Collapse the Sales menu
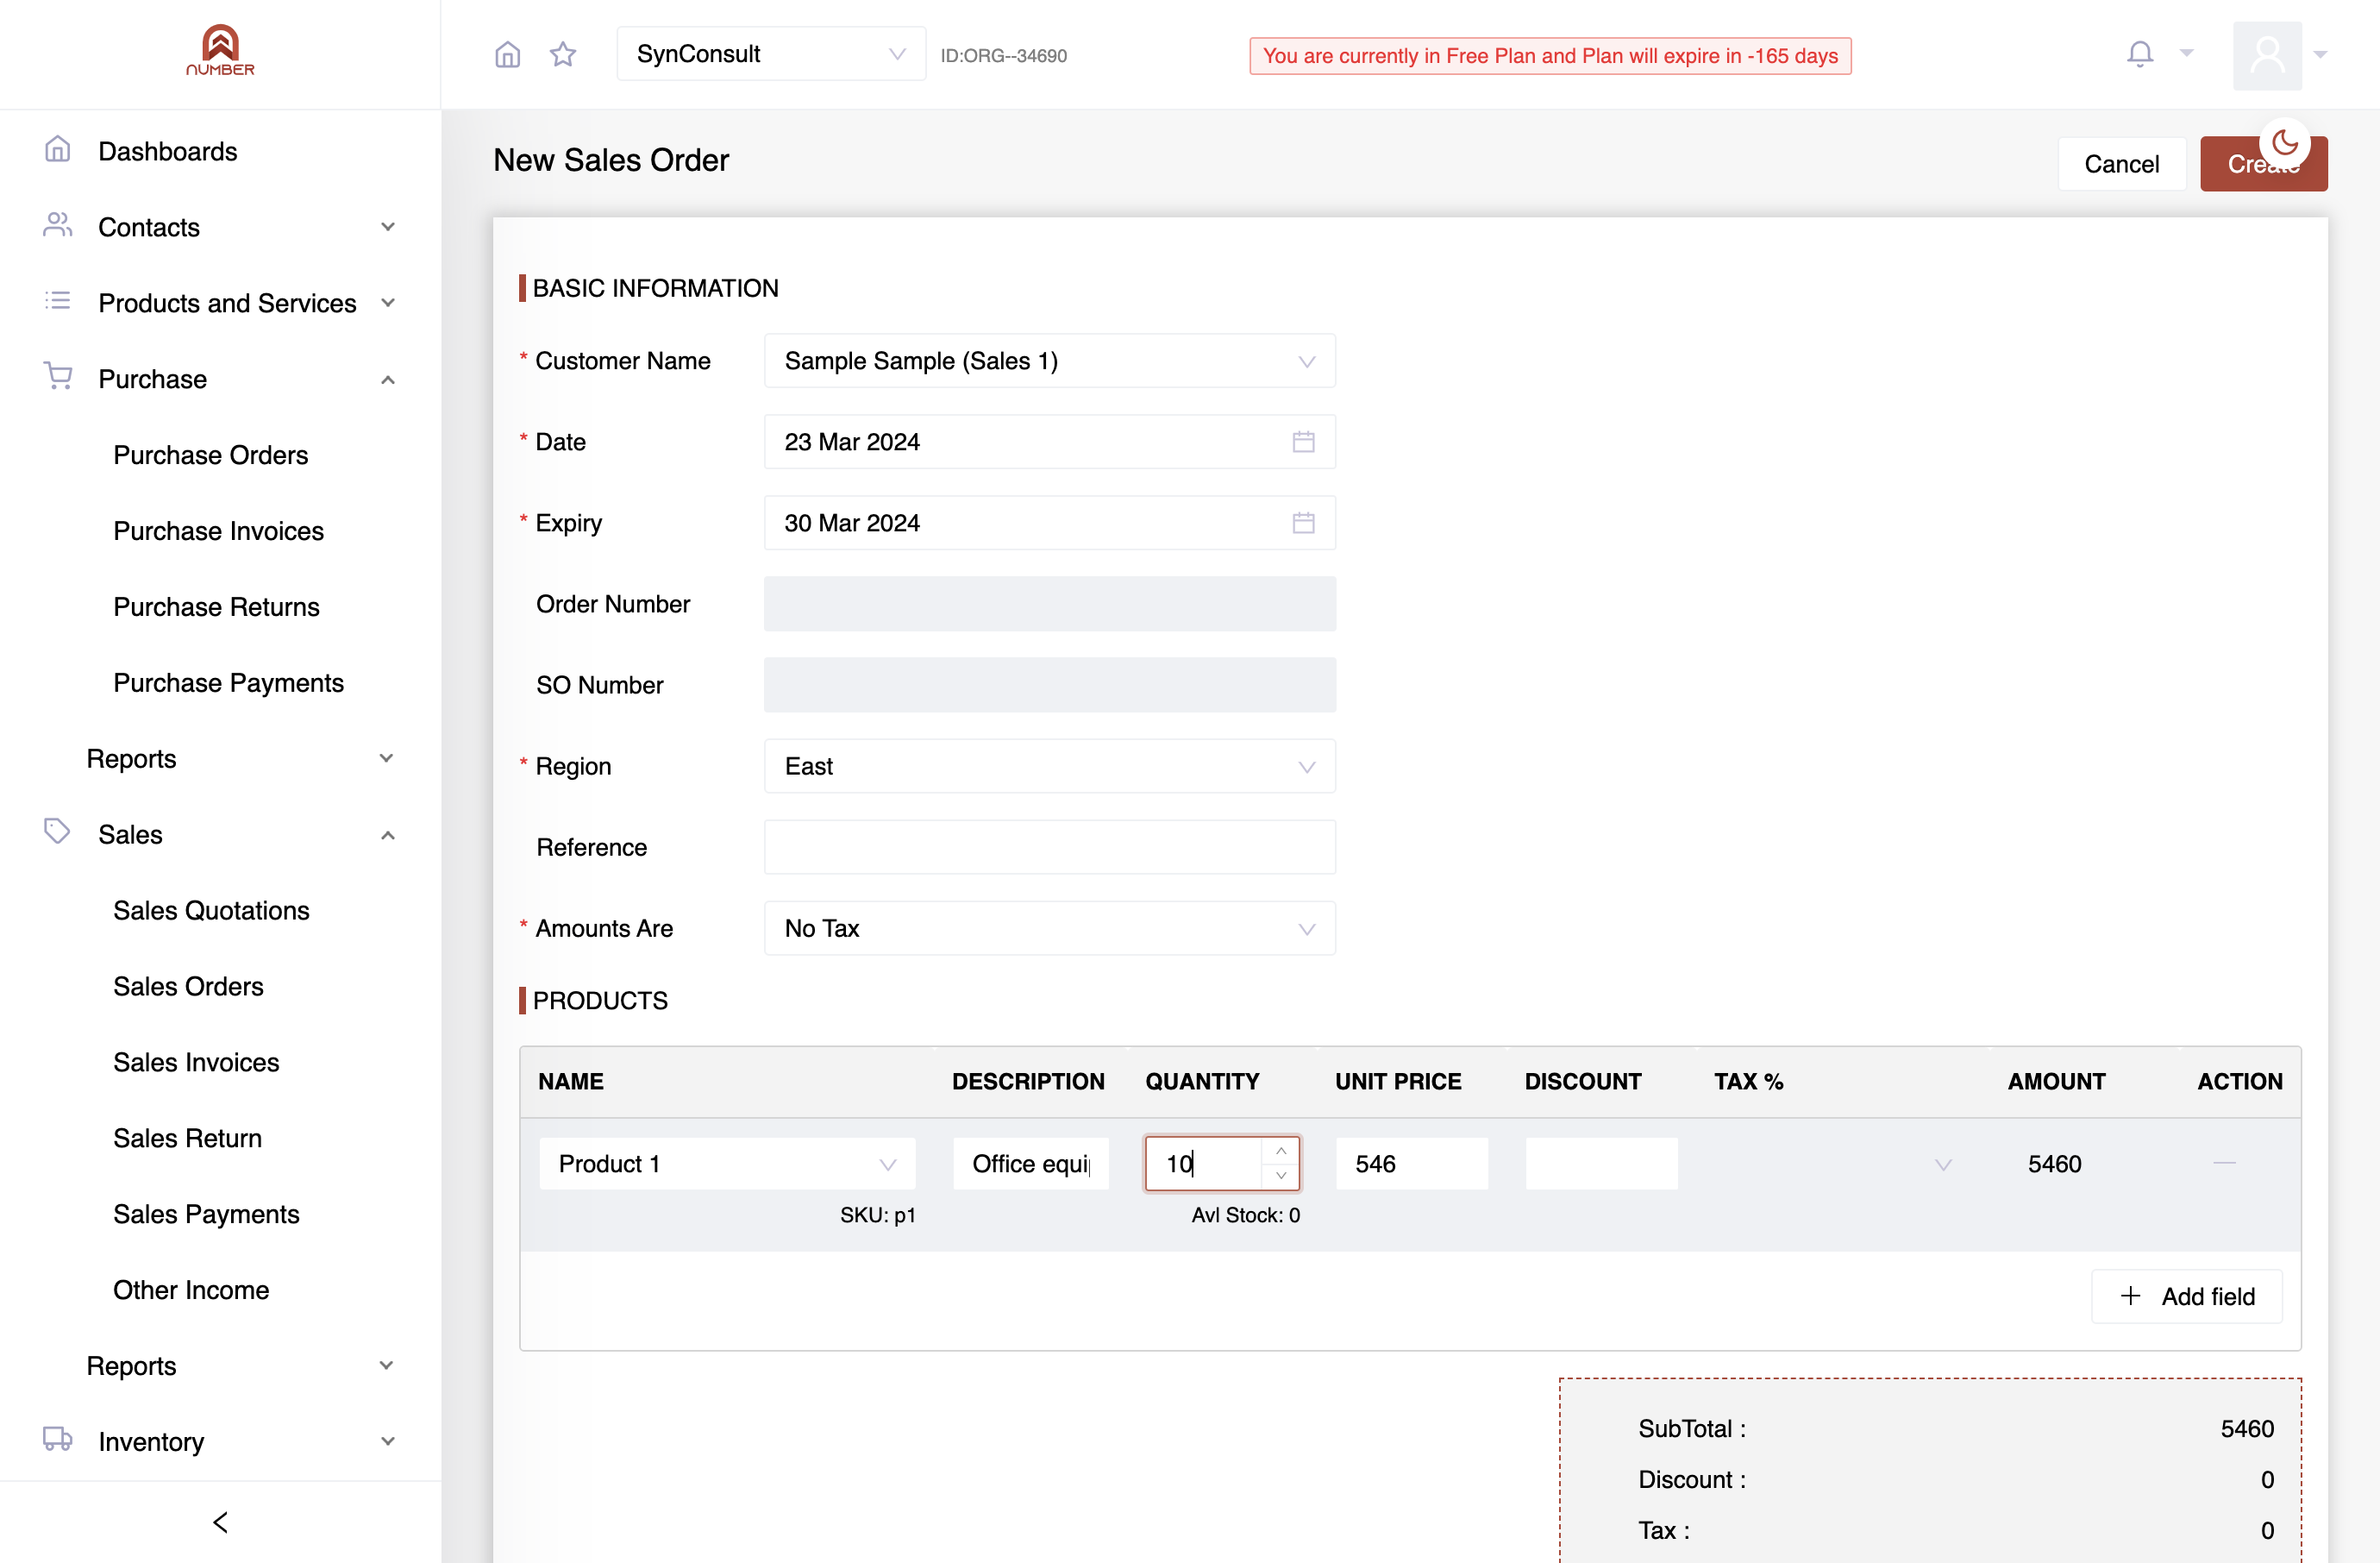 point(220,834)
